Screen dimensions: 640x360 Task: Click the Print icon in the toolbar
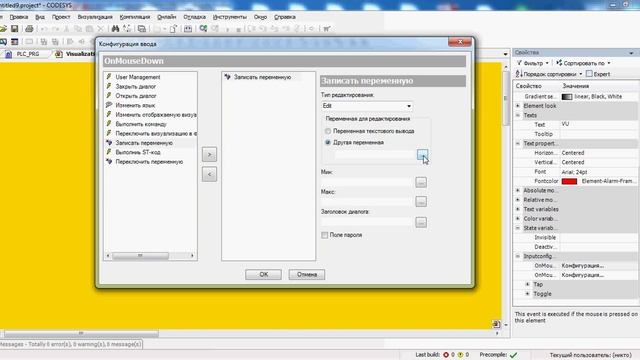[x=29, y=29]
